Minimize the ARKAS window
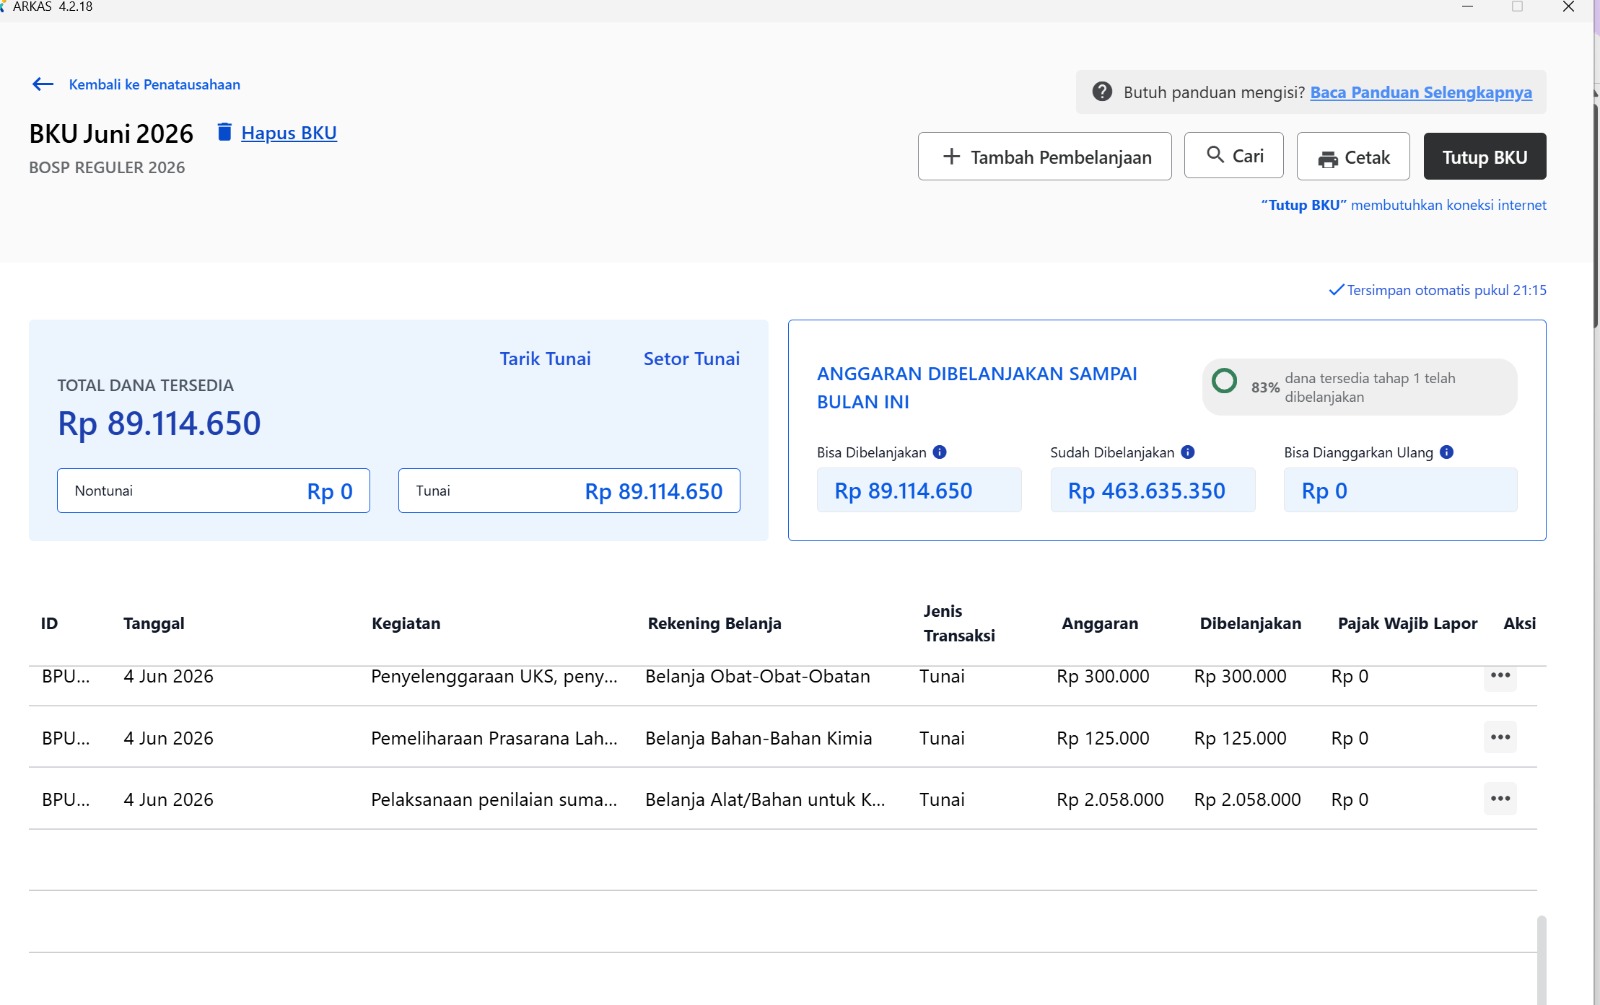The image size is (1600, 1005). click(1467, 7)
